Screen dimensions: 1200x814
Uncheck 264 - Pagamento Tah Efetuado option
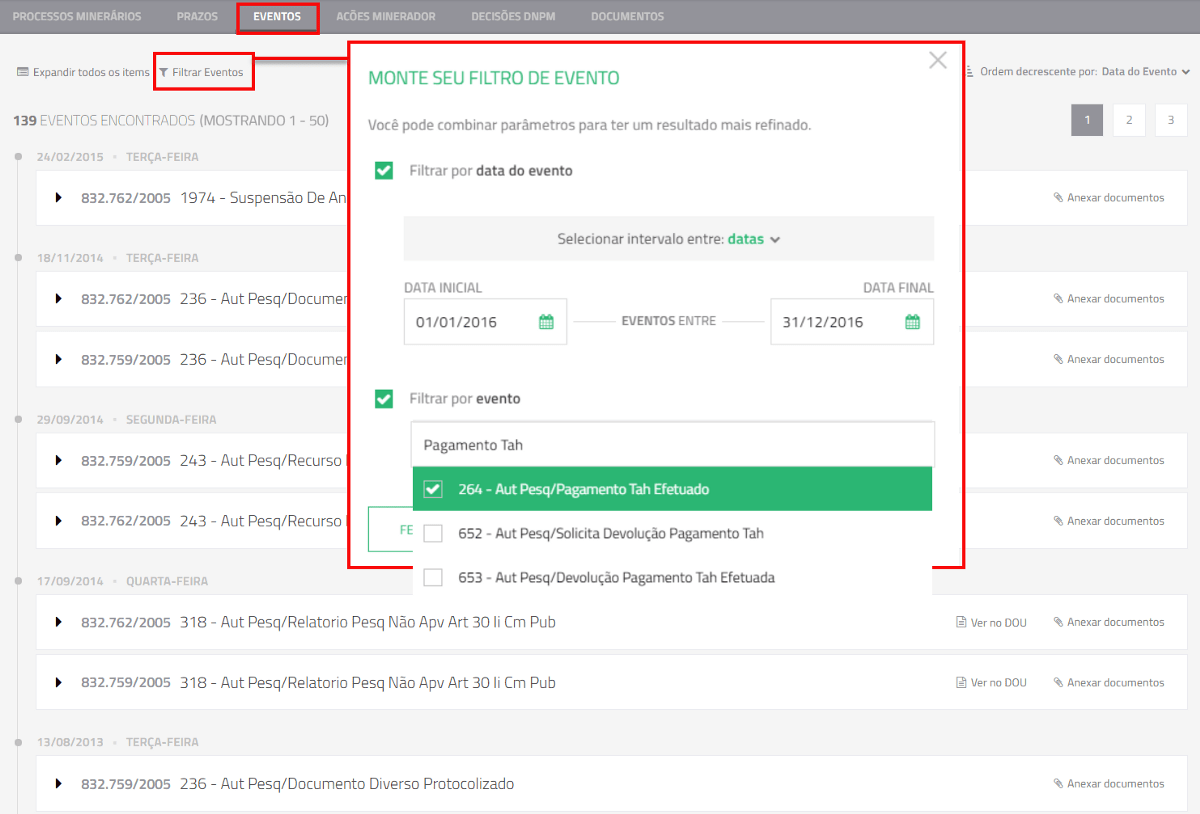[x=433, y=490]
